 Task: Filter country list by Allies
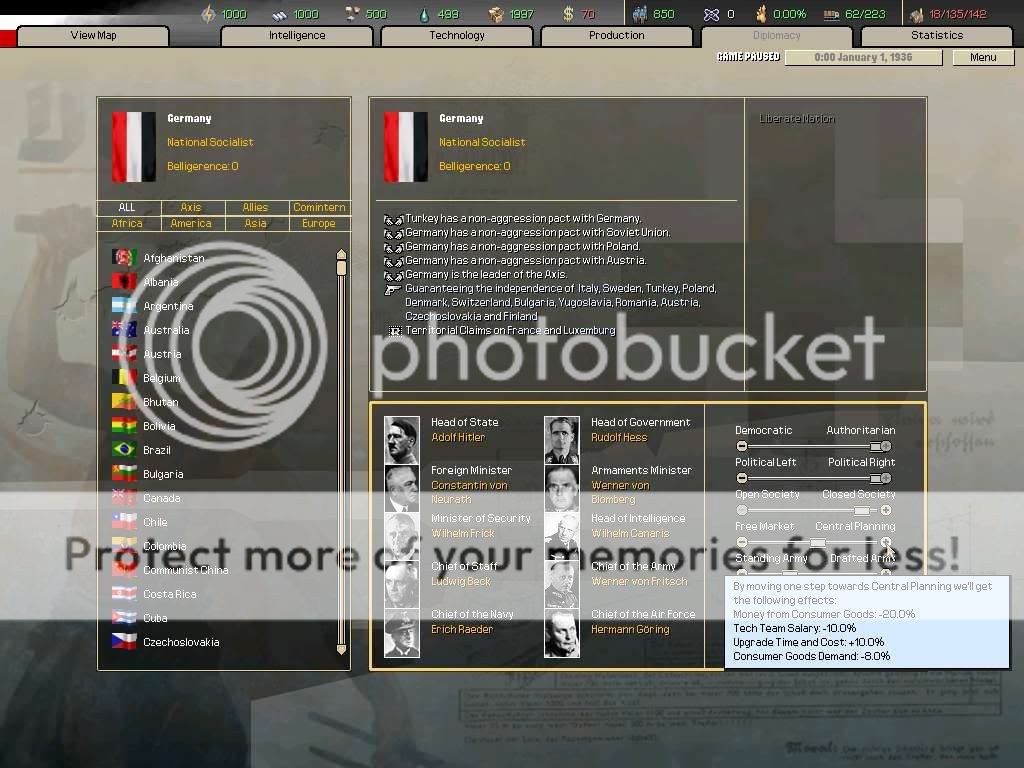(255, 208)
